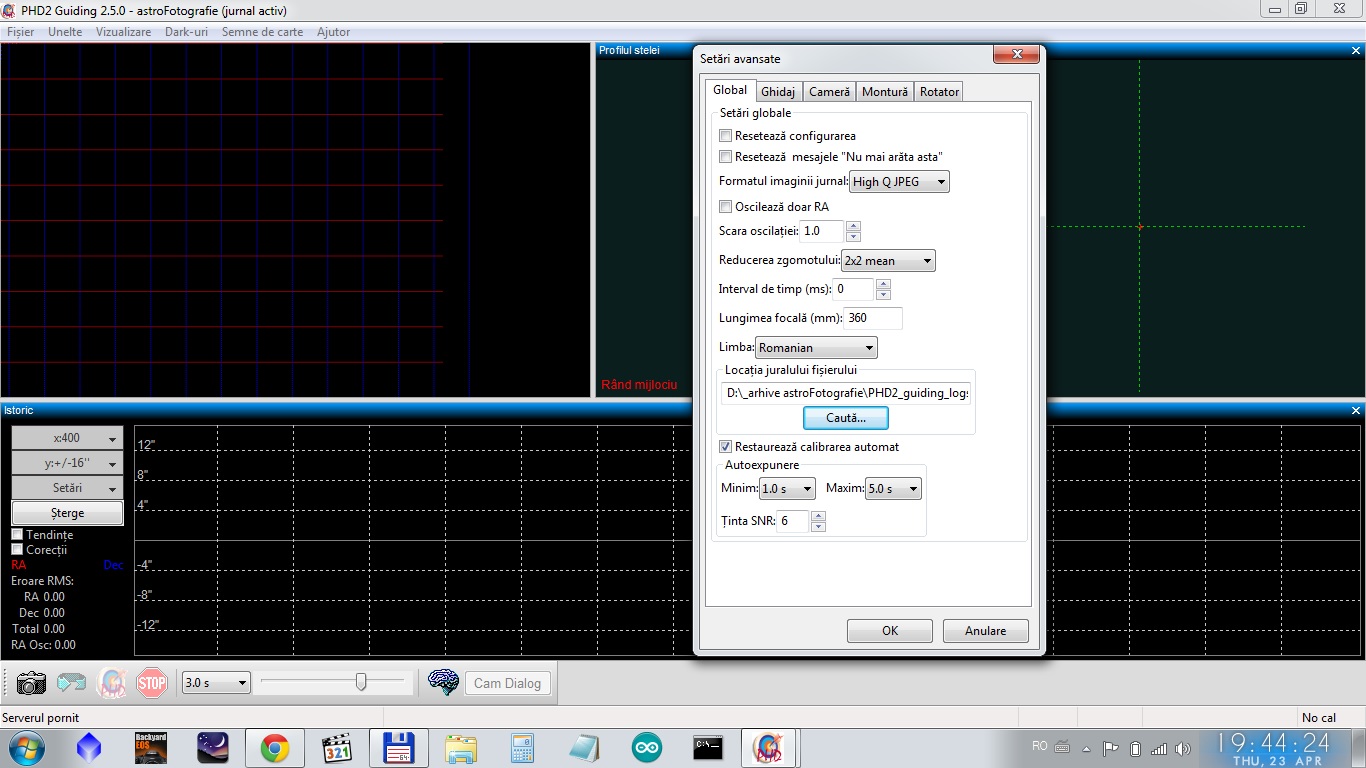This screenshot has height=768, width=1366.
Task: Switch to the Cameră tab
Action: tap(829, 92)
